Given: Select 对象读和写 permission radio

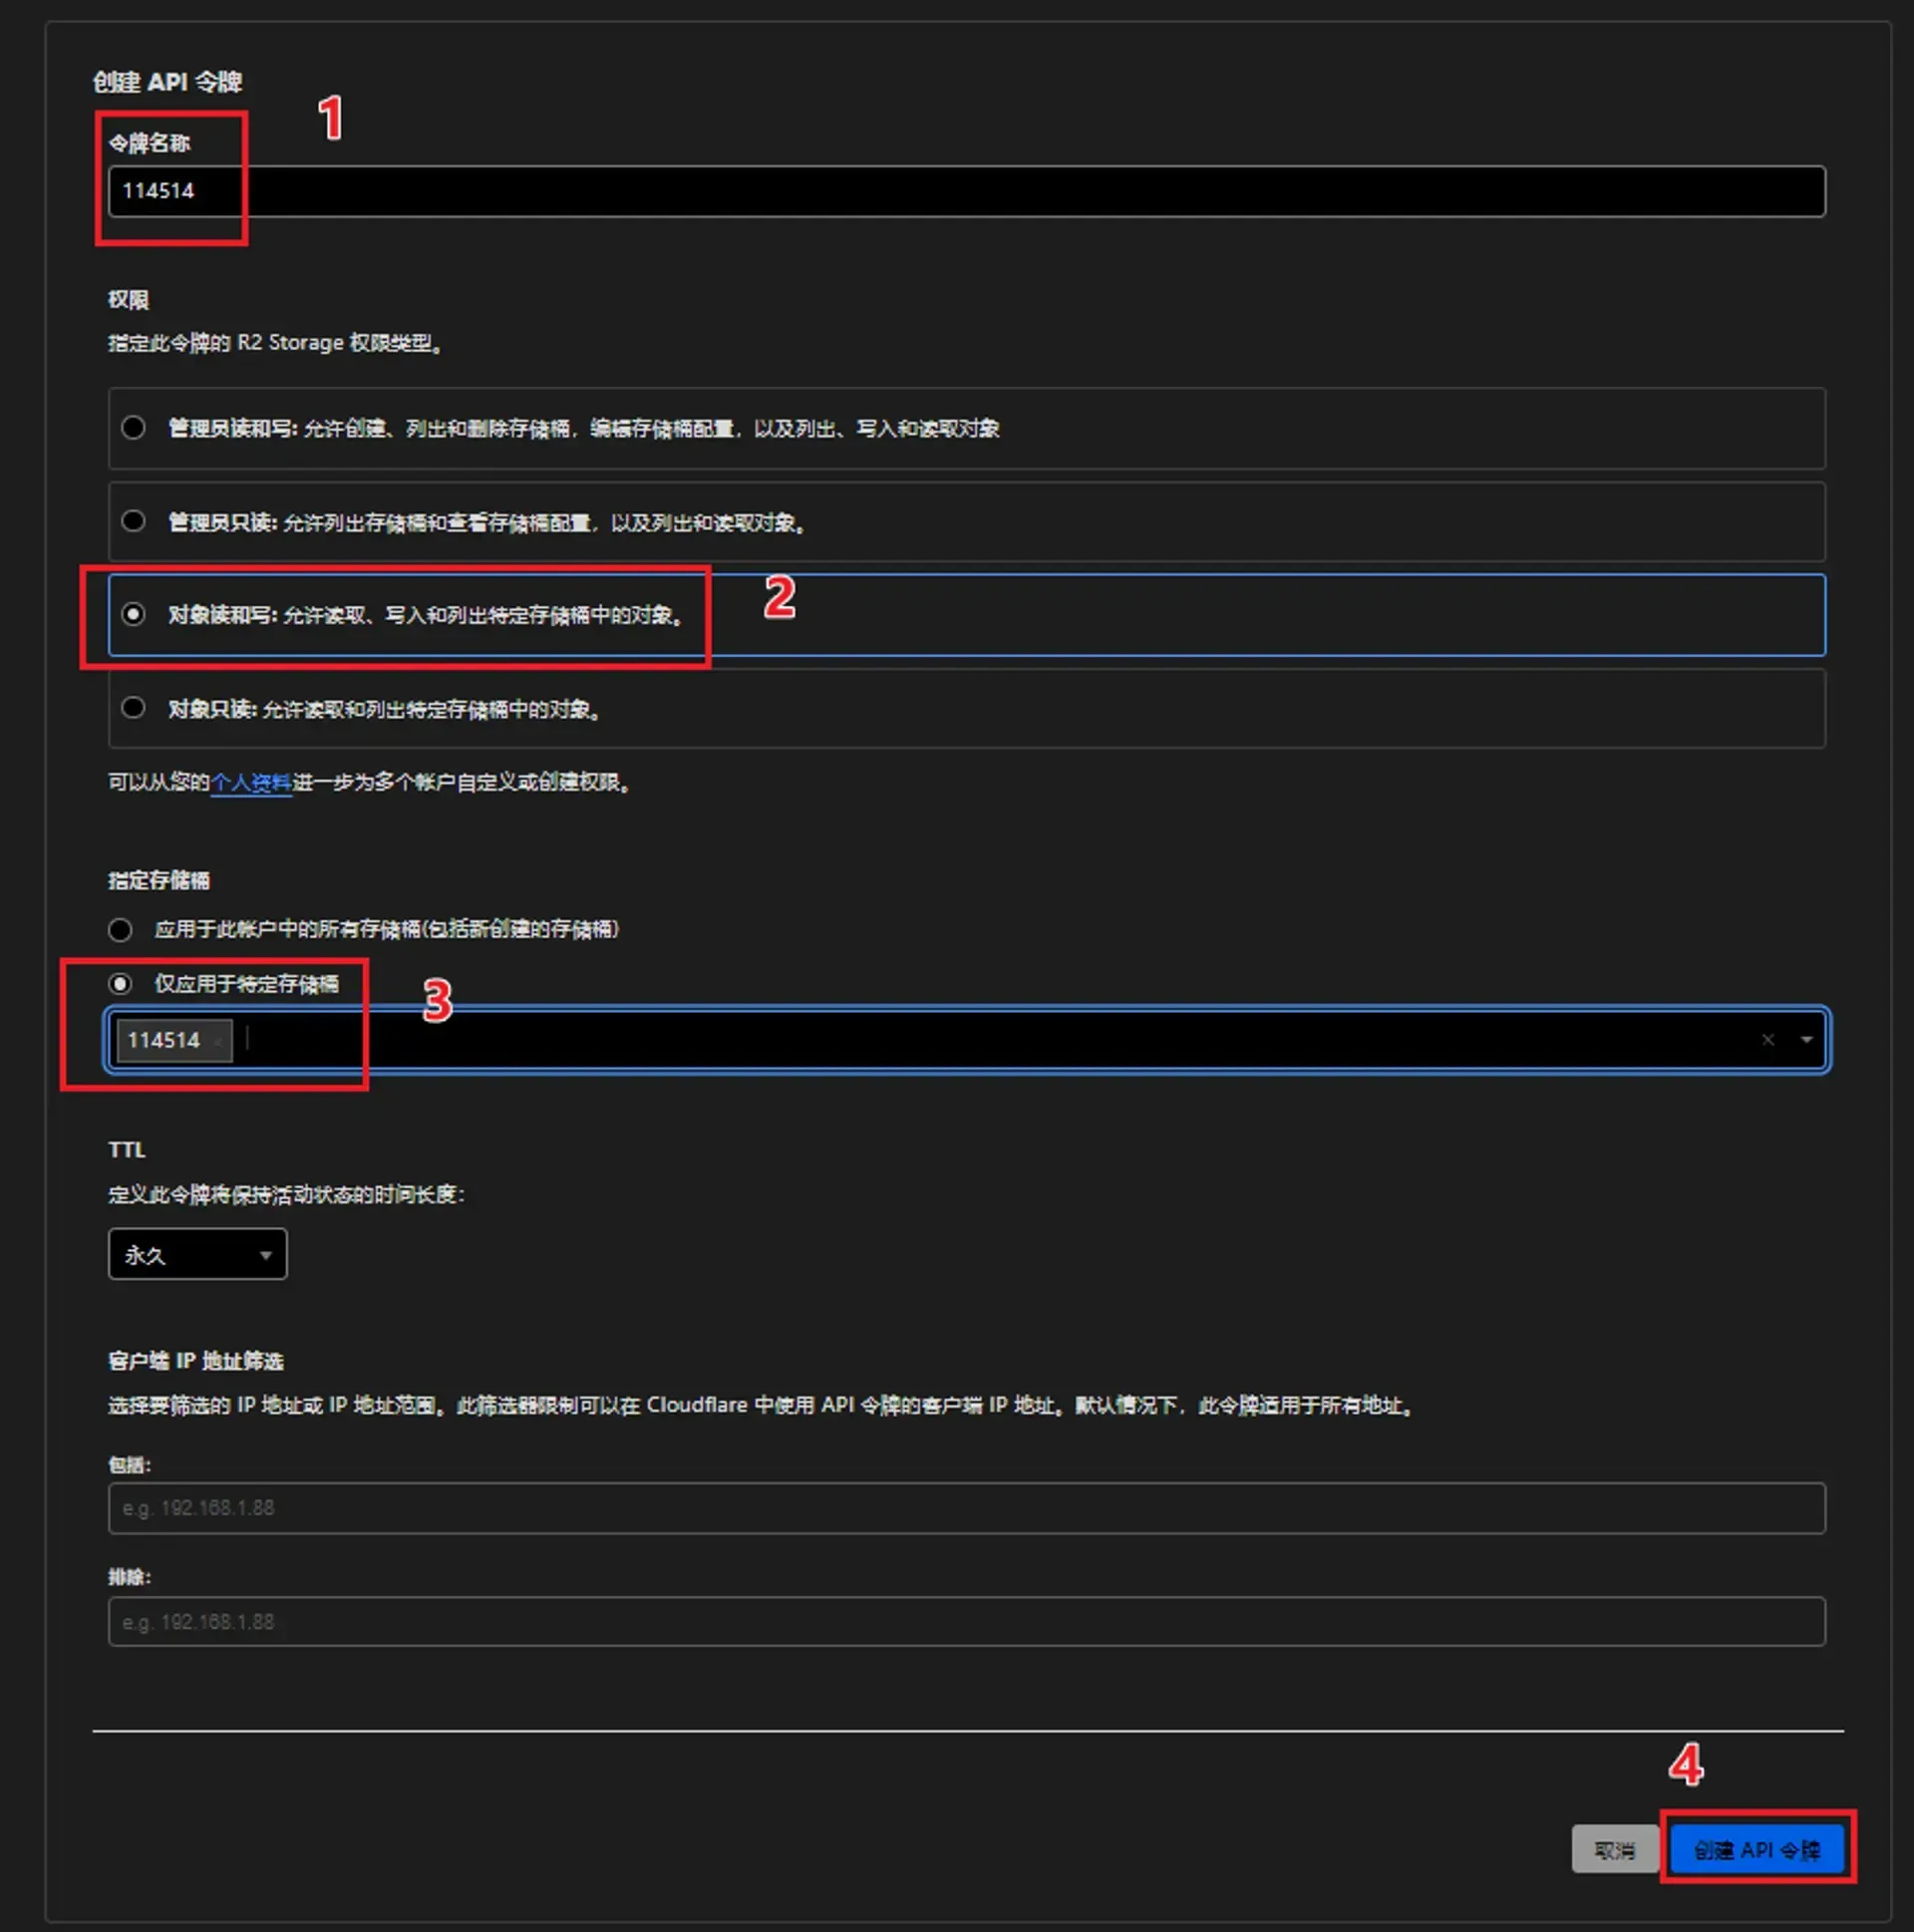Looking at the screenshot, I should (133, 614).
